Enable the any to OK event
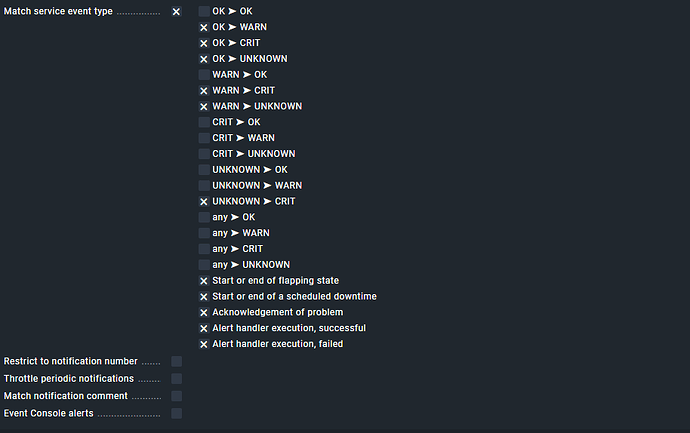 pyautogui.click(x=204, y=217)
